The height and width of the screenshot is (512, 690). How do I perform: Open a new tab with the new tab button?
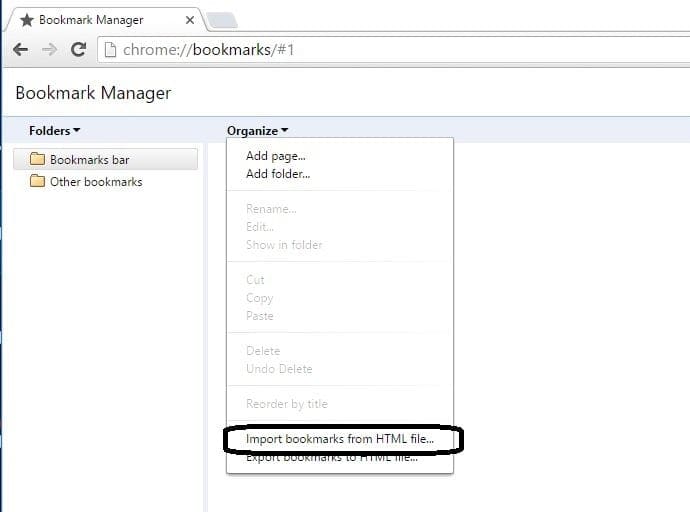[221, 20]
